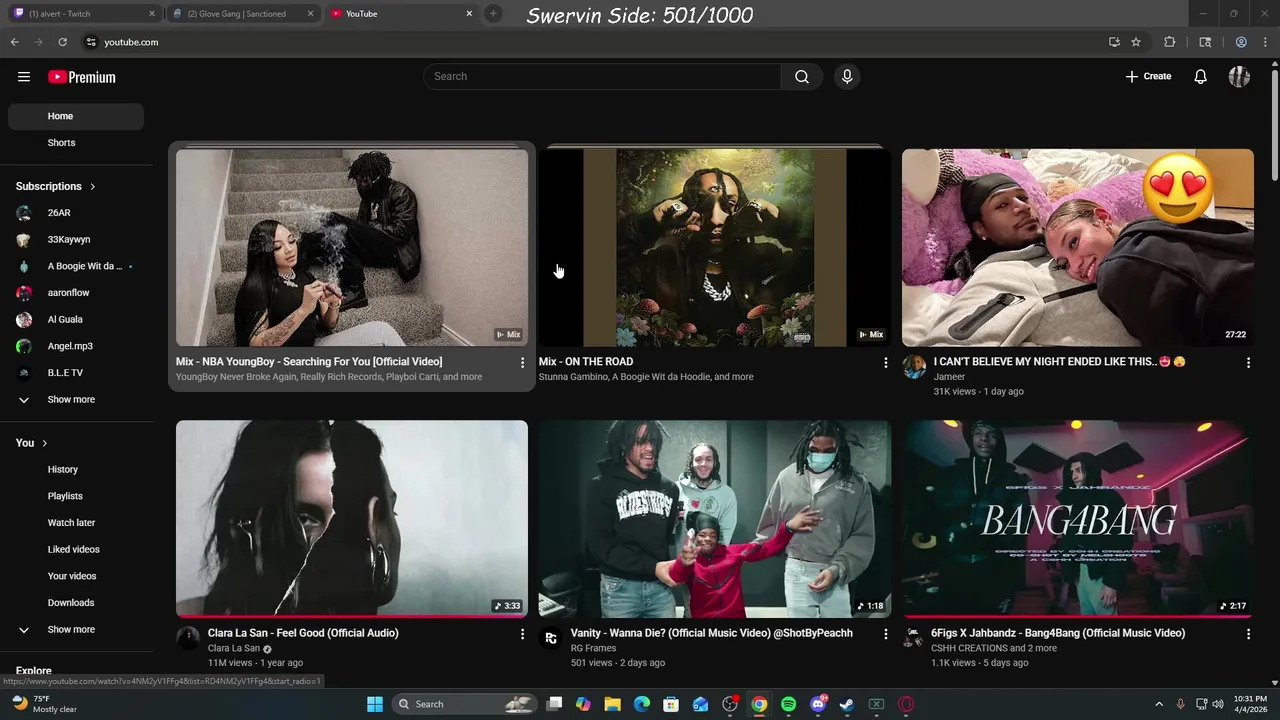The image size is (1280, 720).
Task: Open Playlists in the sidebar
Action: 76,496
